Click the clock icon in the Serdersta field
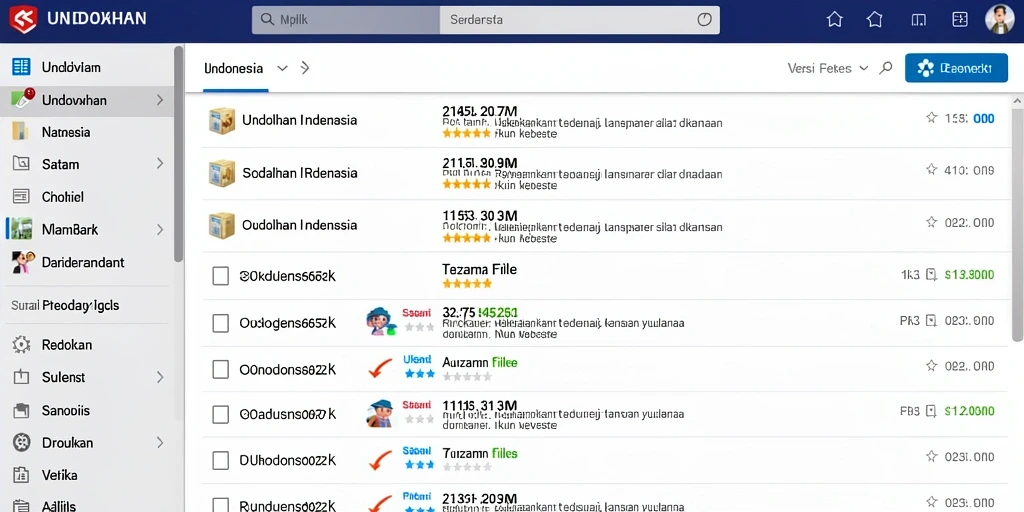The width and height of the screenshot is (1024, 512). click(704, 20)
